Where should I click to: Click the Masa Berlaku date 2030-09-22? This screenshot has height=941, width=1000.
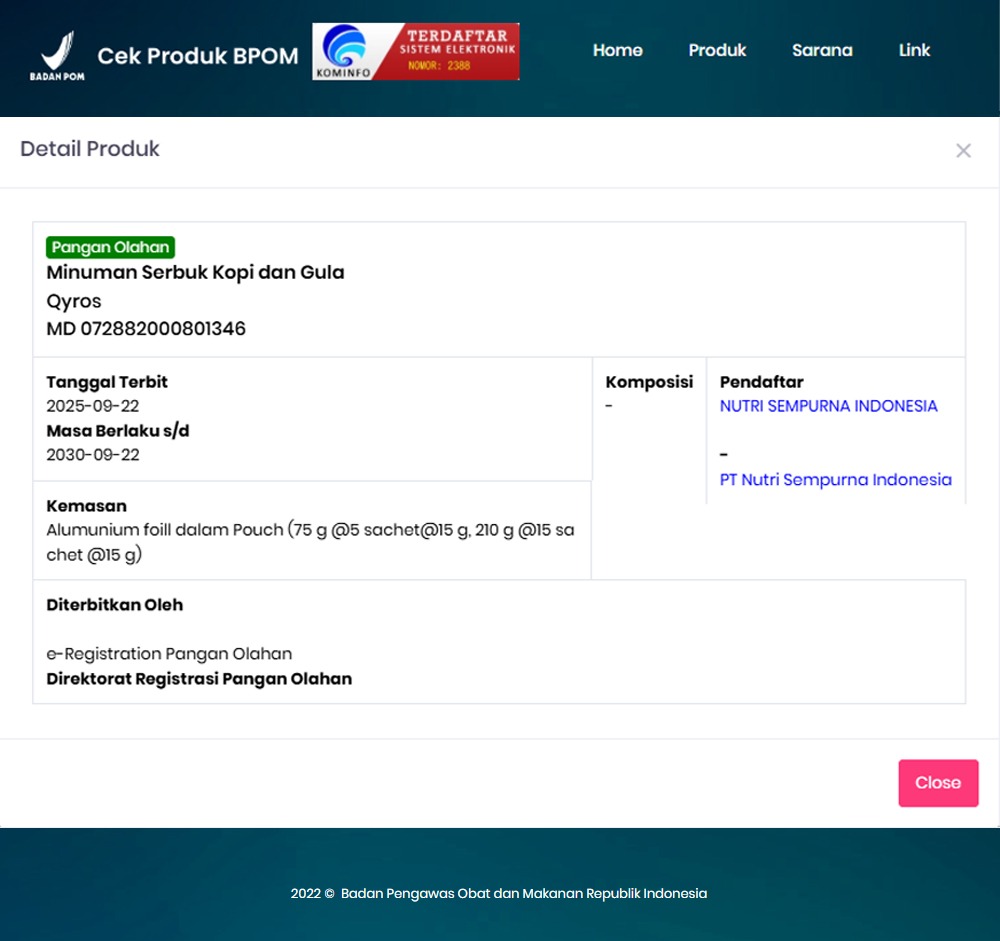point(93,455)
